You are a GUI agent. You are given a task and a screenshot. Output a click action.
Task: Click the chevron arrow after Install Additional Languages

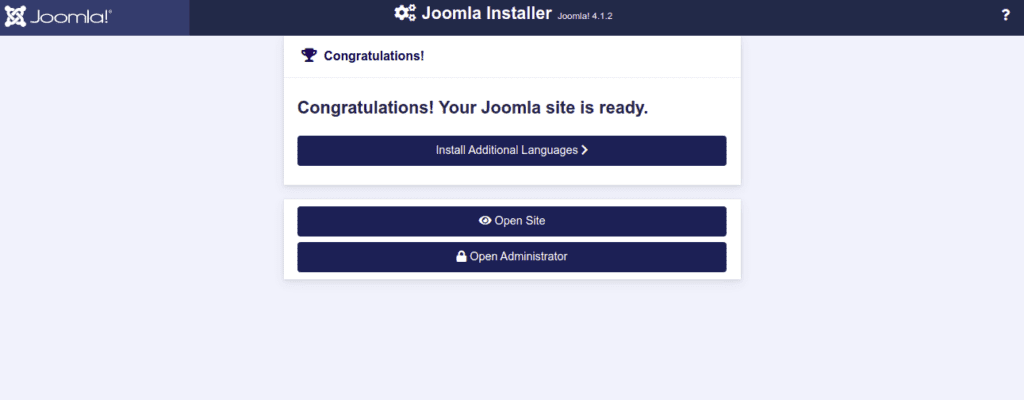(584, 150)
